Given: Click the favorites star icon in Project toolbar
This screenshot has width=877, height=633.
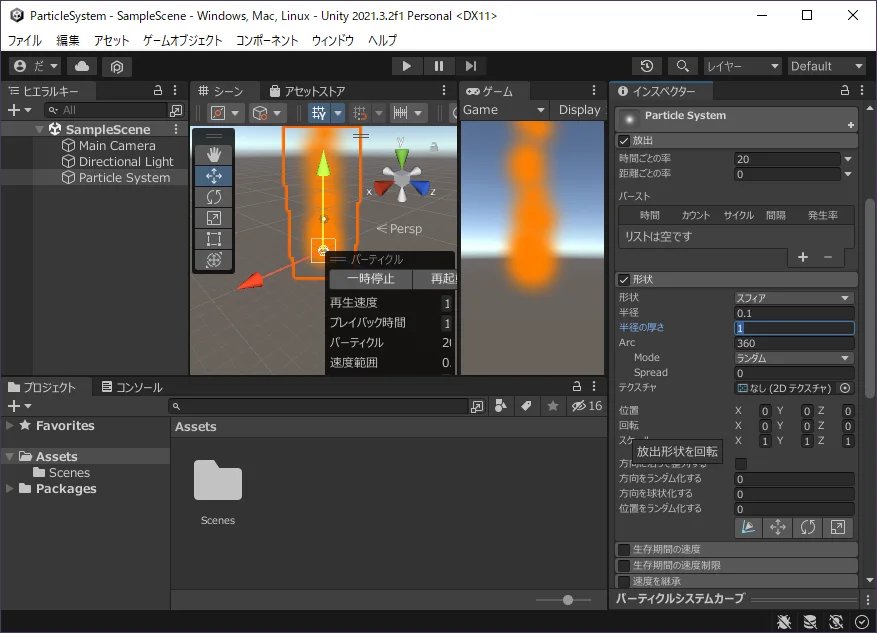Looking at the screenshot, I should pyautogui.click(x=553, y=406).
